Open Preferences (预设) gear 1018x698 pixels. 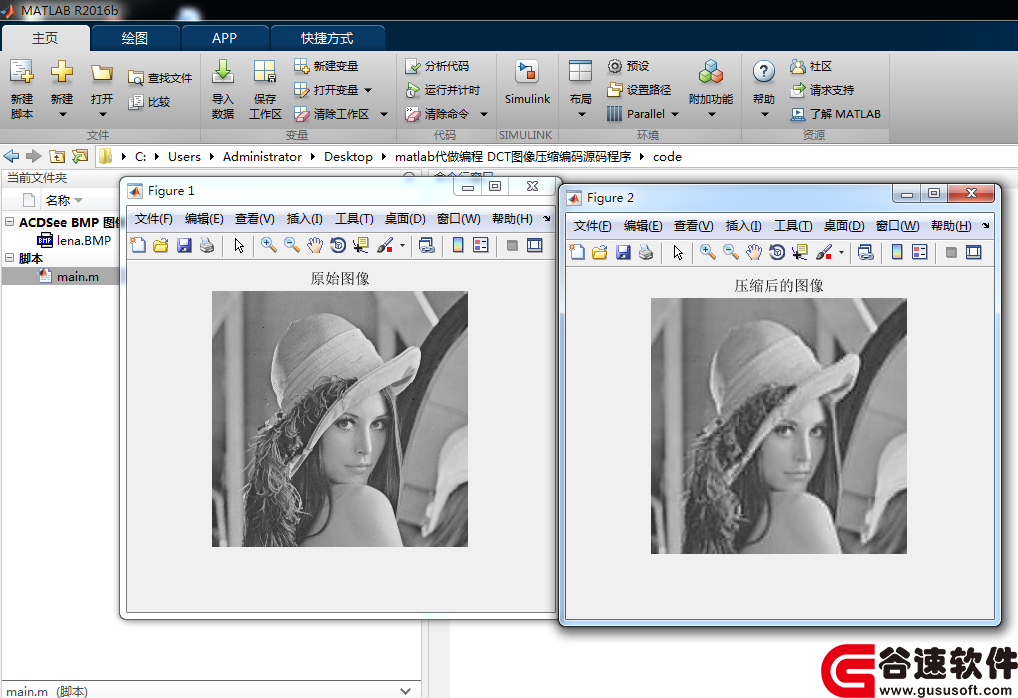pos(628,66)
